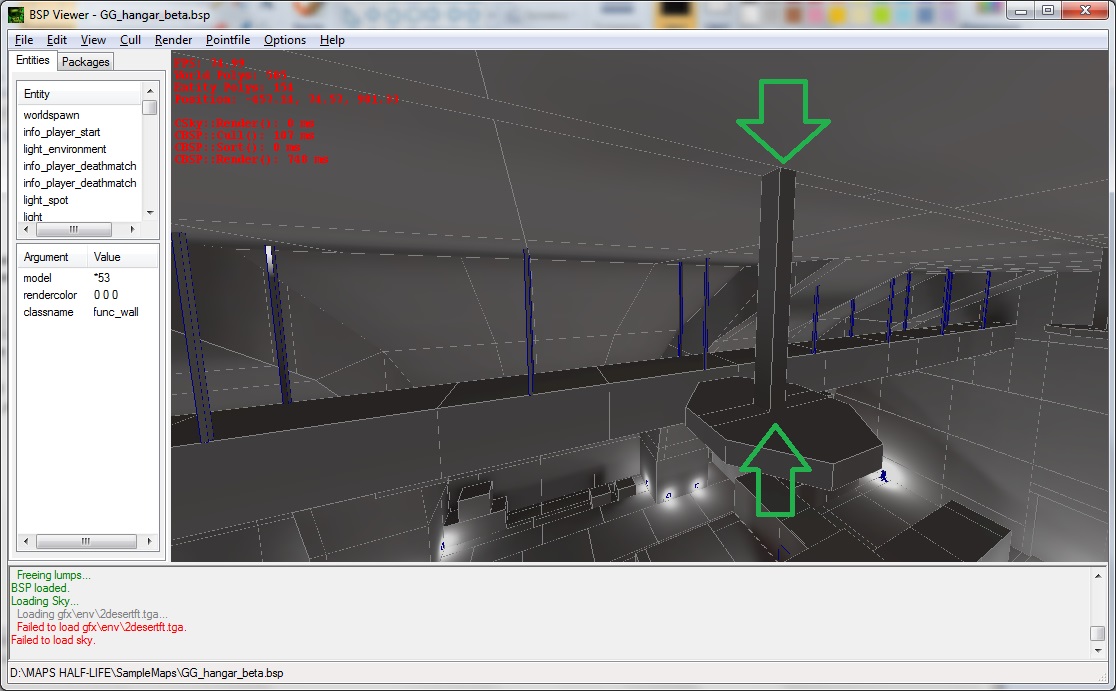
Task: Select the info_player_start entity
Action: (62, 132)
